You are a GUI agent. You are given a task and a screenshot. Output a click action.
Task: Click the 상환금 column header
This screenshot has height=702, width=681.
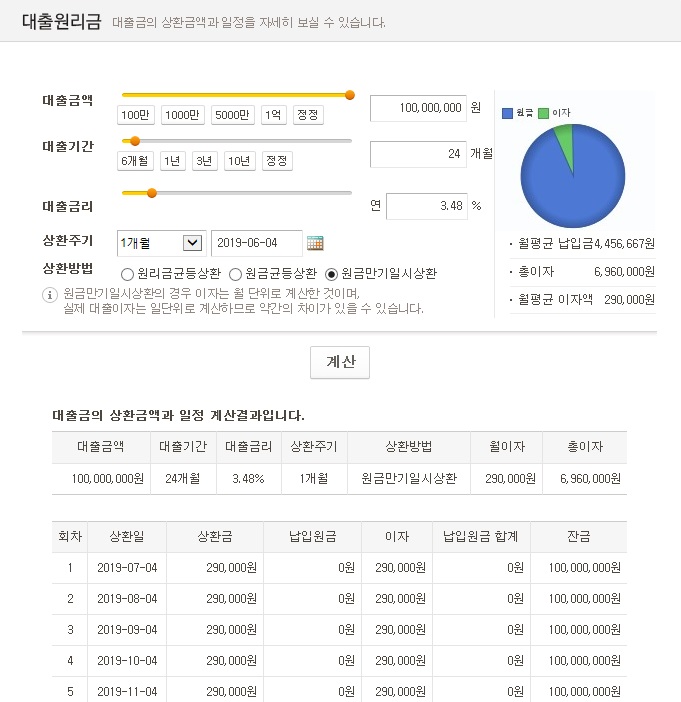(215, 536)
